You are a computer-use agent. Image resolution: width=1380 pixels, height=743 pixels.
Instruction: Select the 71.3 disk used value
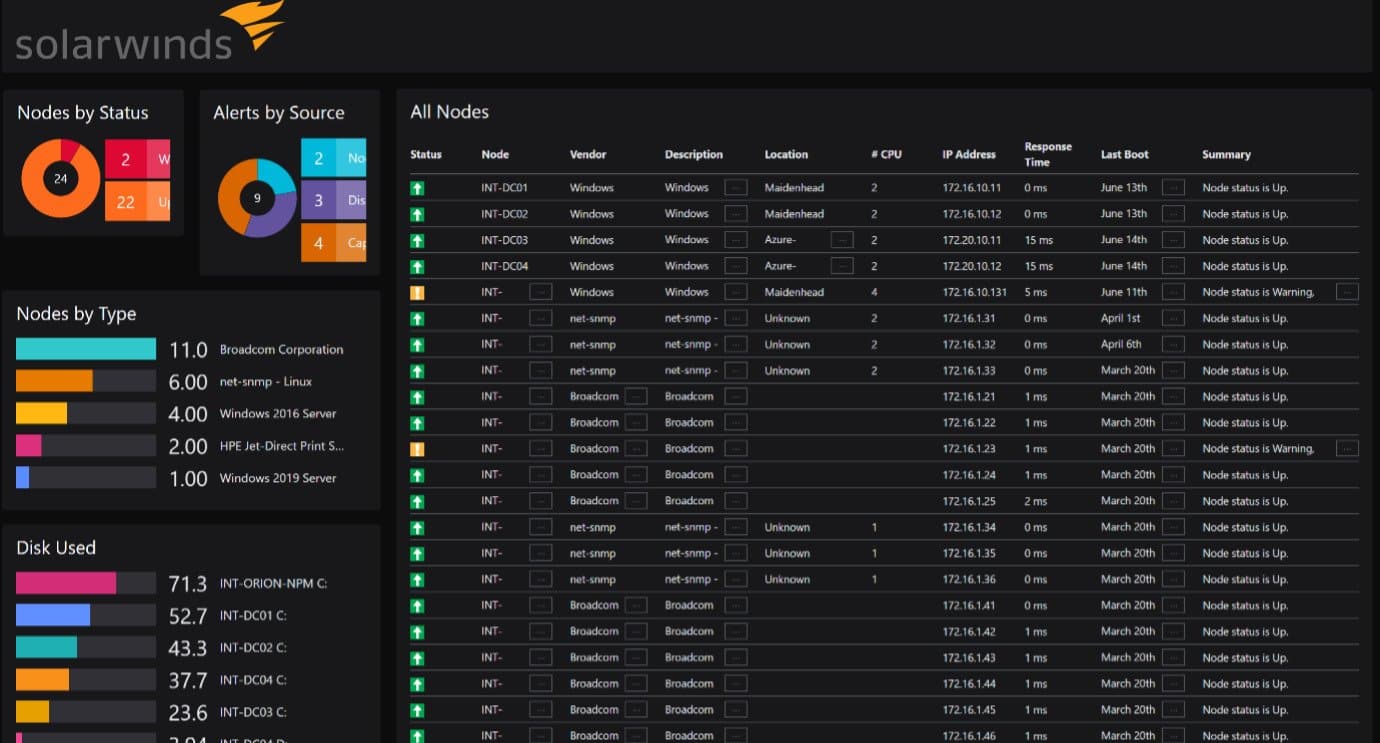[x=188, y=584]
